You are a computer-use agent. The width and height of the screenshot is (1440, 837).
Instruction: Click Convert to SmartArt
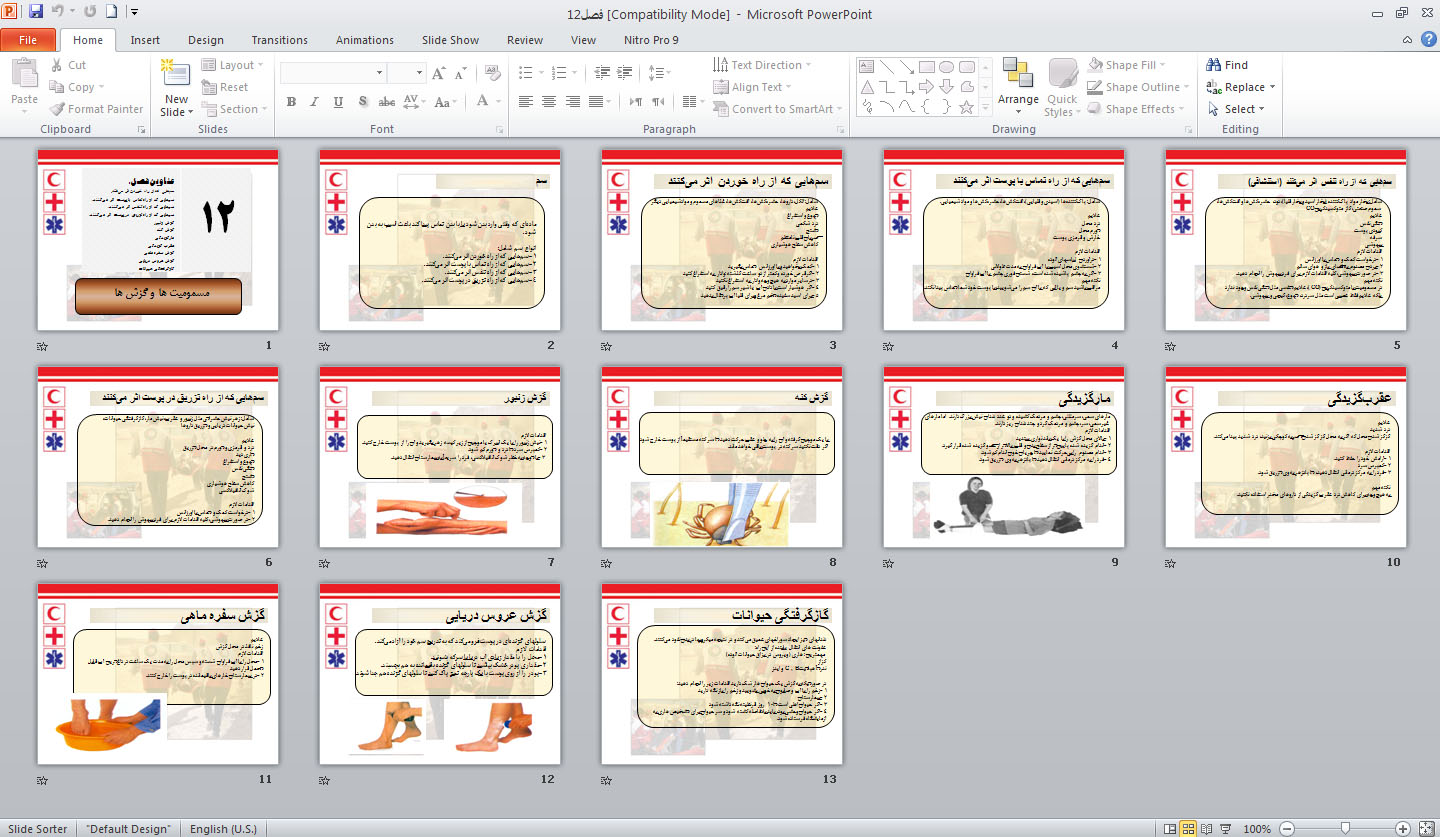click(776, 109)
